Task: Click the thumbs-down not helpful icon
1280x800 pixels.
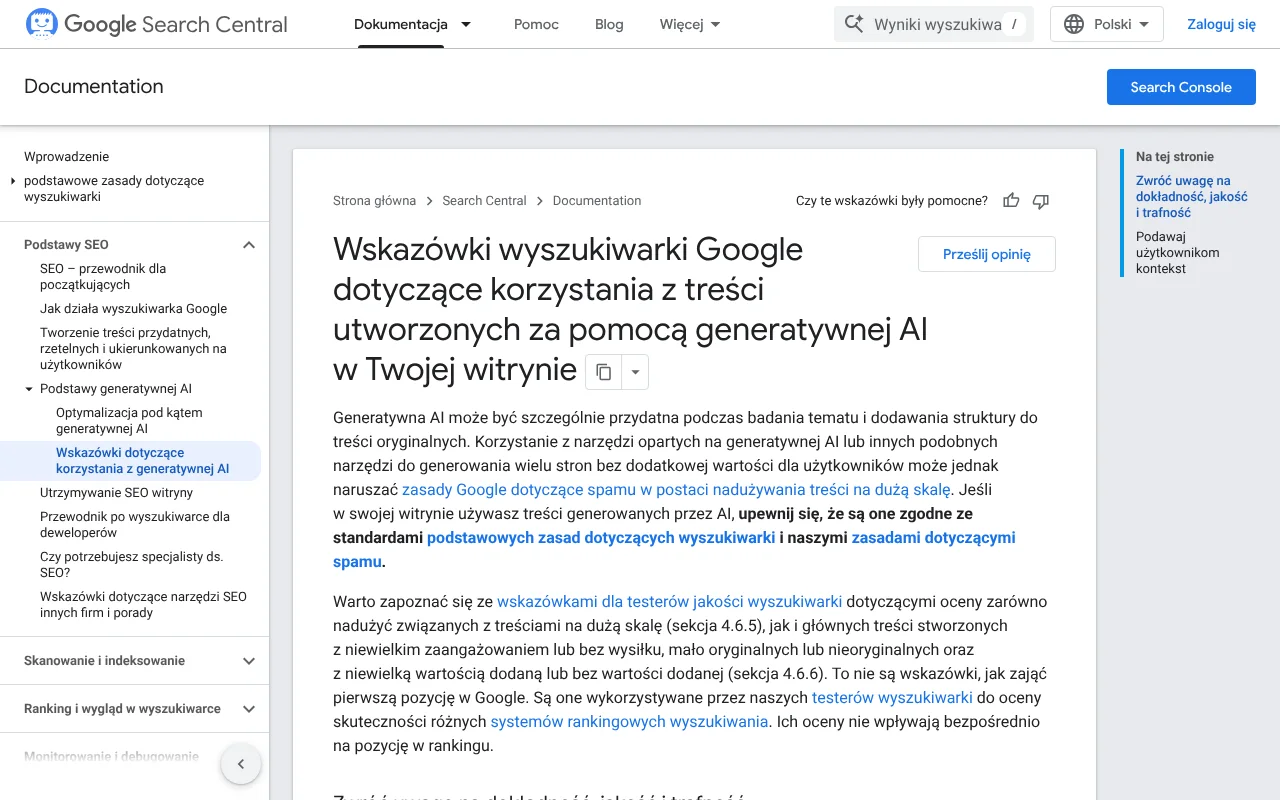Action: pyautogui.click(x=1041, y=201)
